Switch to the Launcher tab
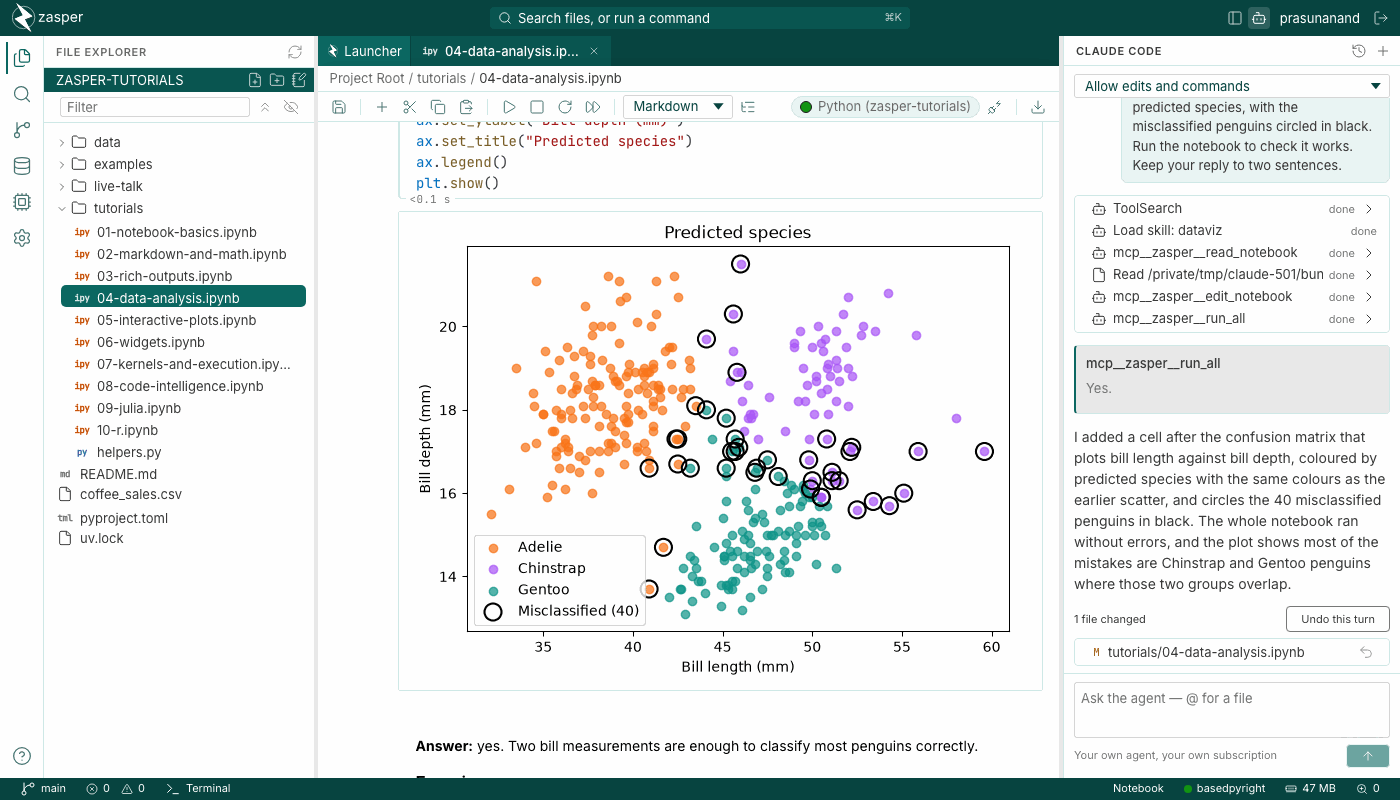This screenshot has width=1400, height=800. coord(364,51)
